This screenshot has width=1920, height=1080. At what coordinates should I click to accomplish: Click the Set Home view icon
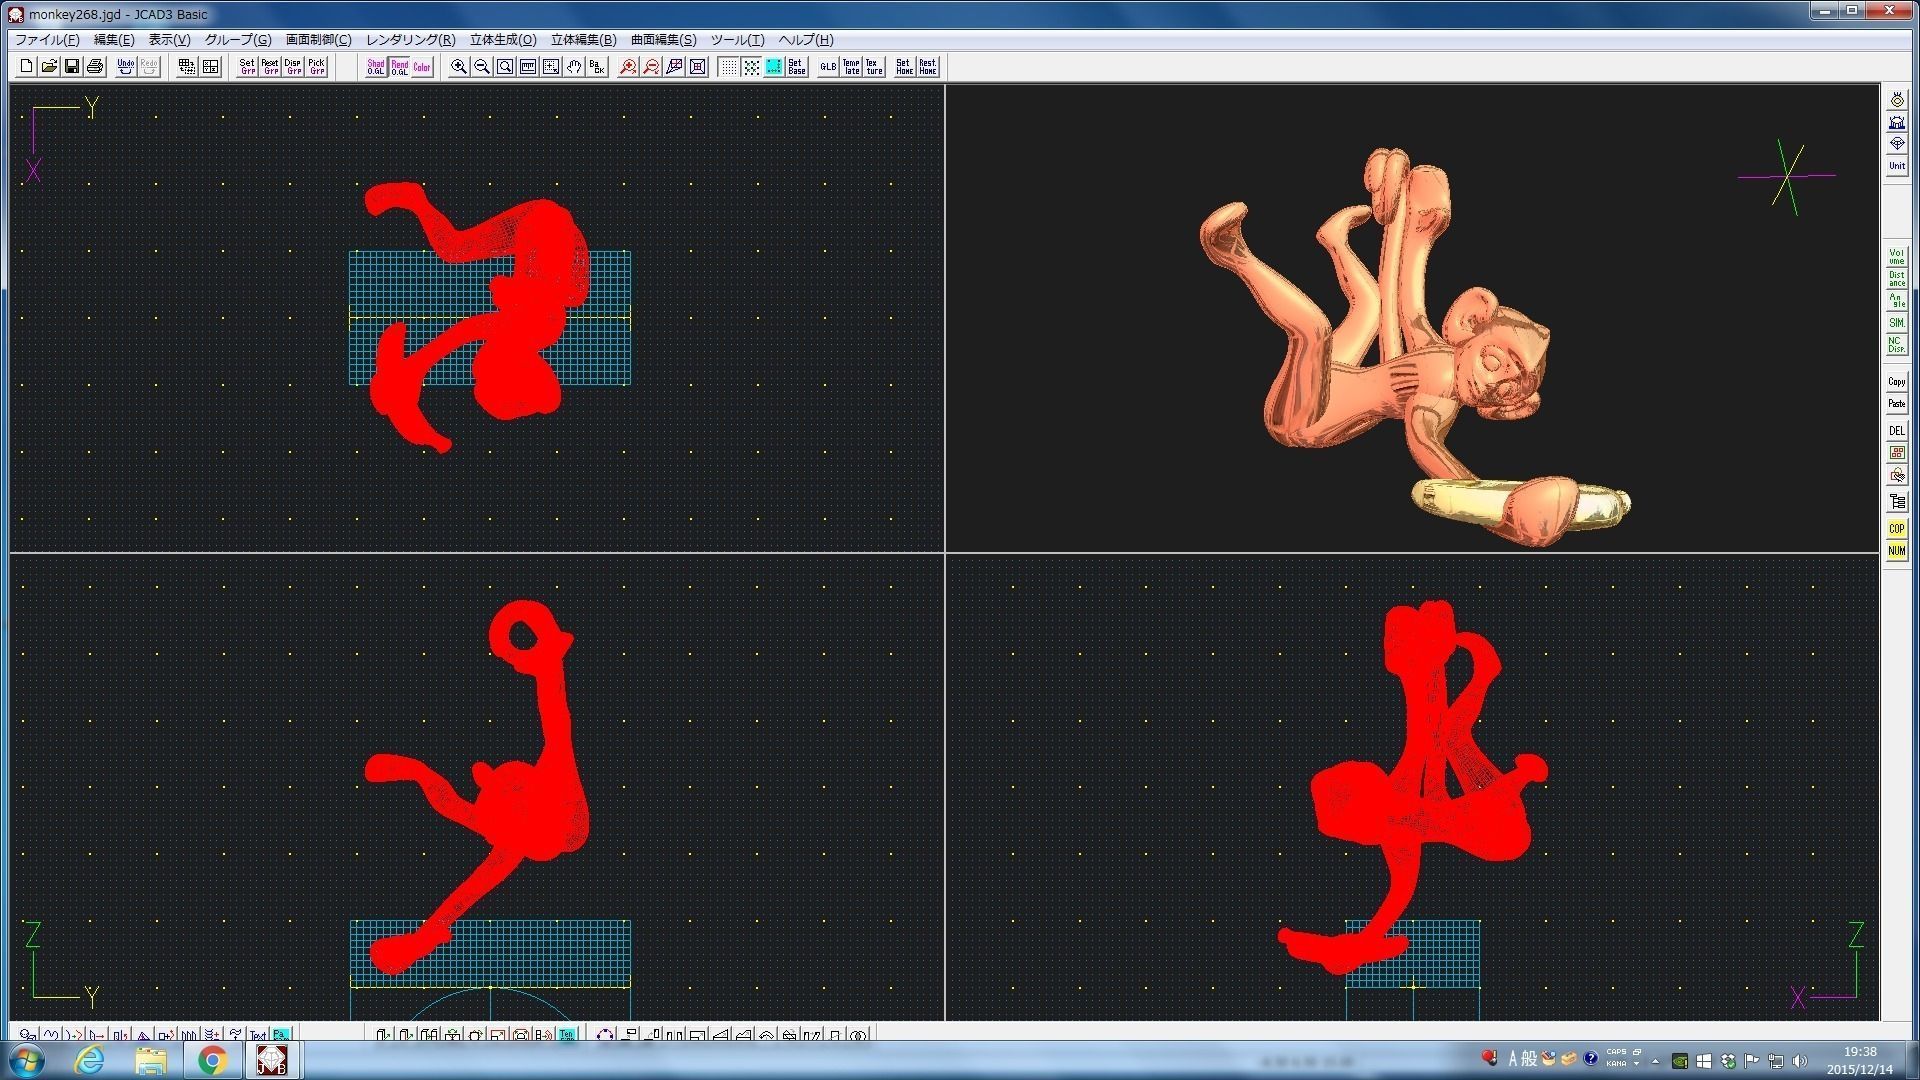click(904, 67)
